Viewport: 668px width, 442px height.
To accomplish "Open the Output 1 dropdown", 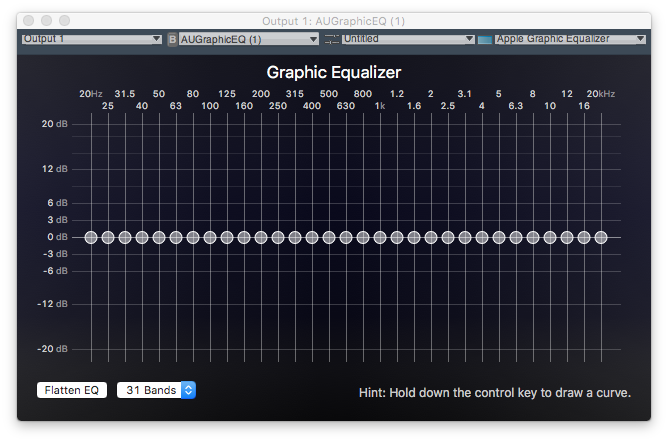I will click(x=91, y=39).
